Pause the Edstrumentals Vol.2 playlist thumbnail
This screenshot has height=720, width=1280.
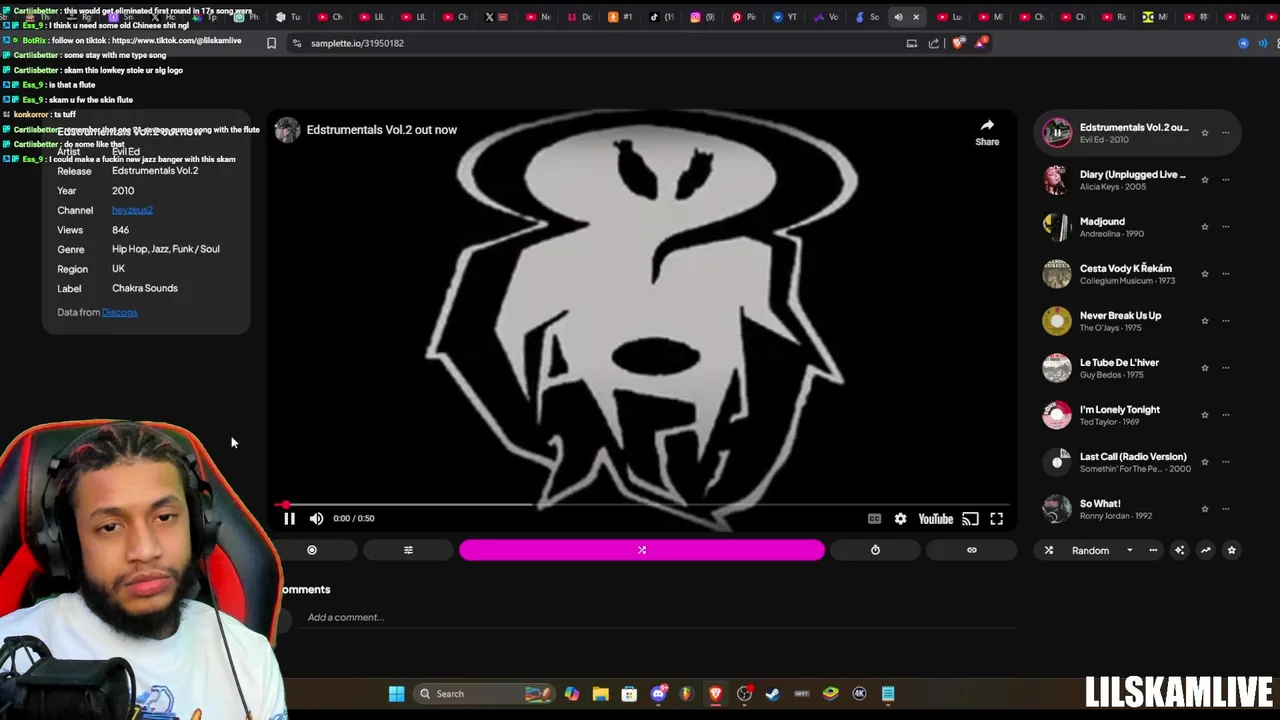click(x=1057, y=132)
